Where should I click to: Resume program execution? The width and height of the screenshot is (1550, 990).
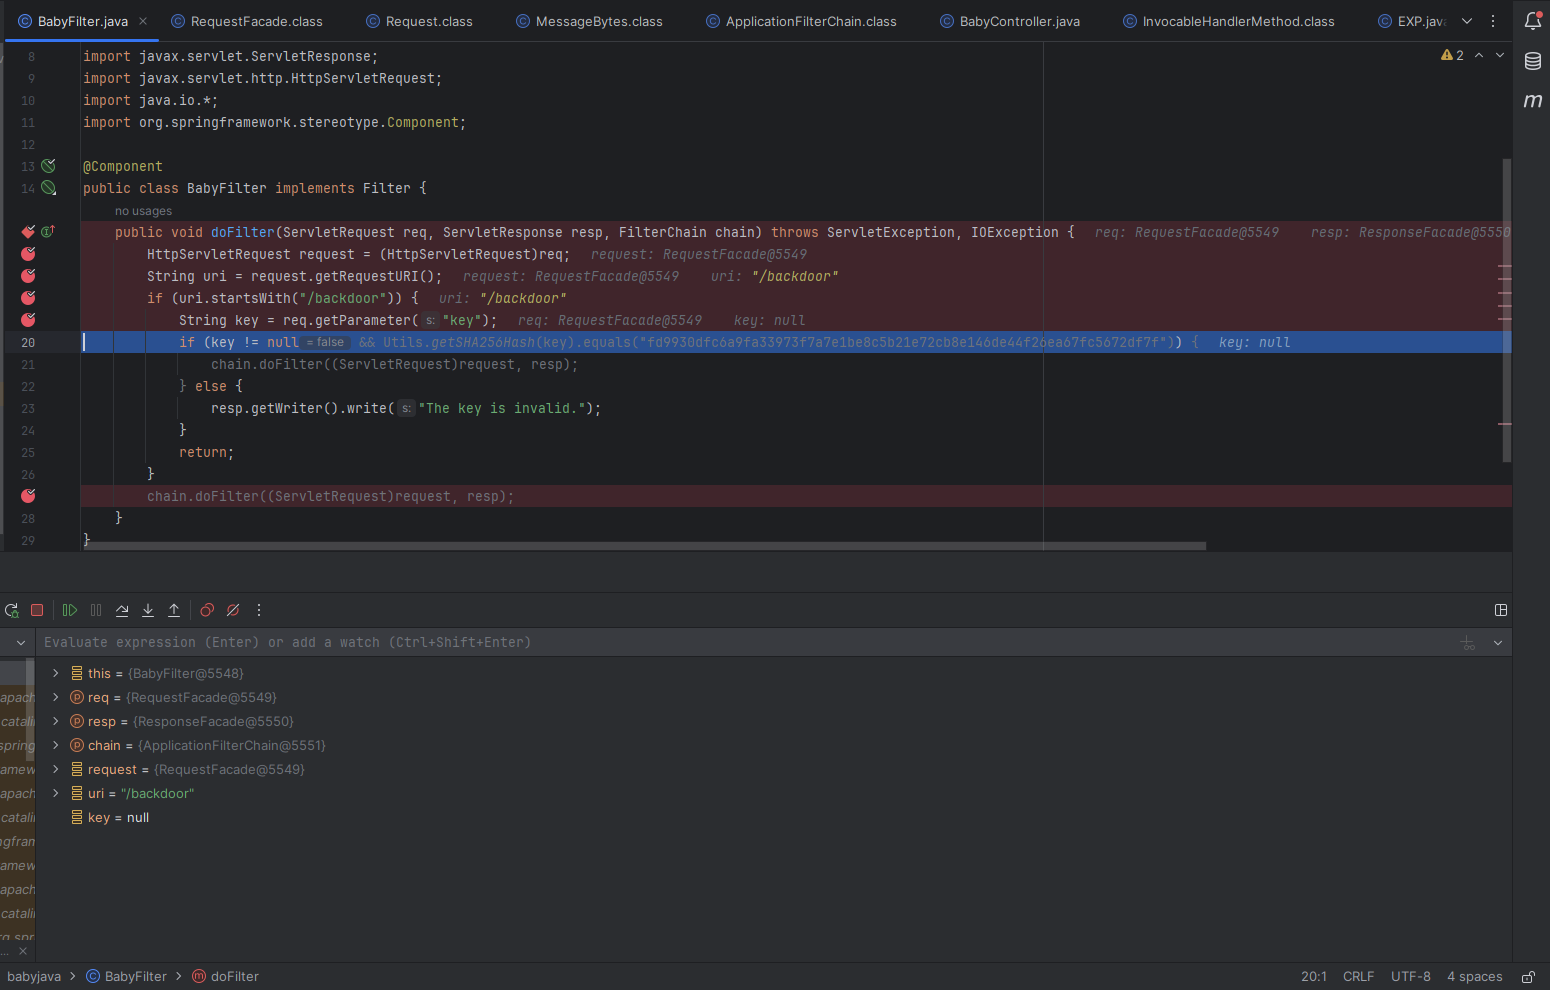[x=70, y=610]
